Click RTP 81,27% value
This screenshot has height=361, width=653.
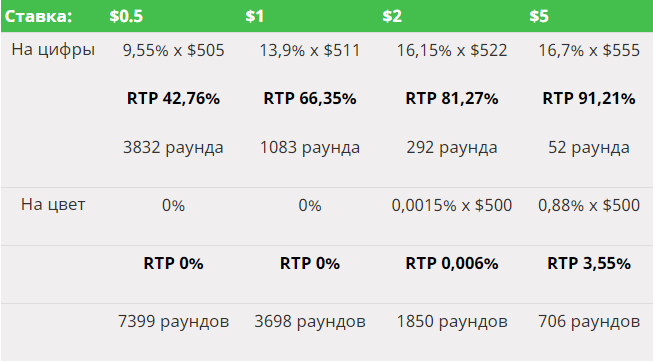tap(452, 99)
